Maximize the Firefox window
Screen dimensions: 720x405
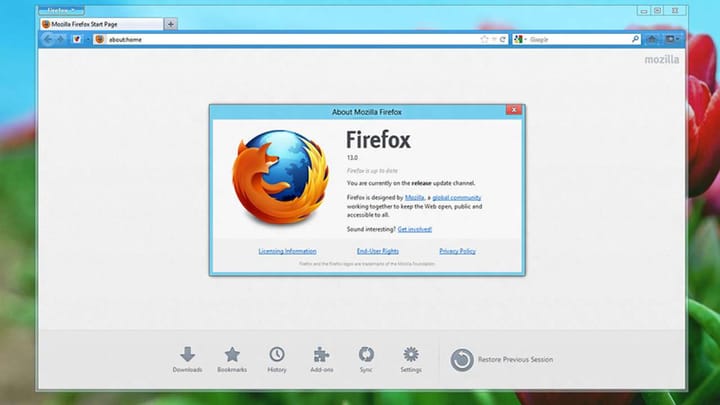(x=658, y=11)
